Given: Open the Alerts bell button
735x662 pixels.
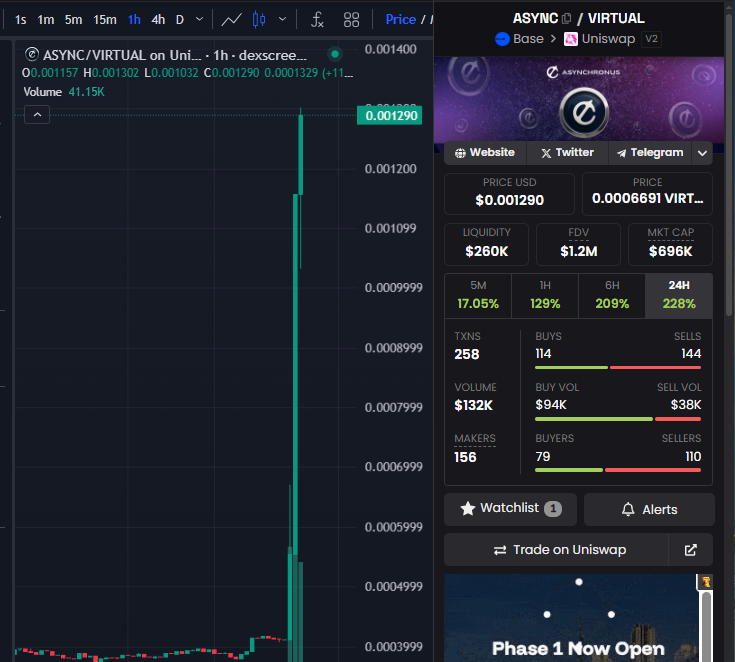Looking at the screenshot, I should click(x=649, y=509).
